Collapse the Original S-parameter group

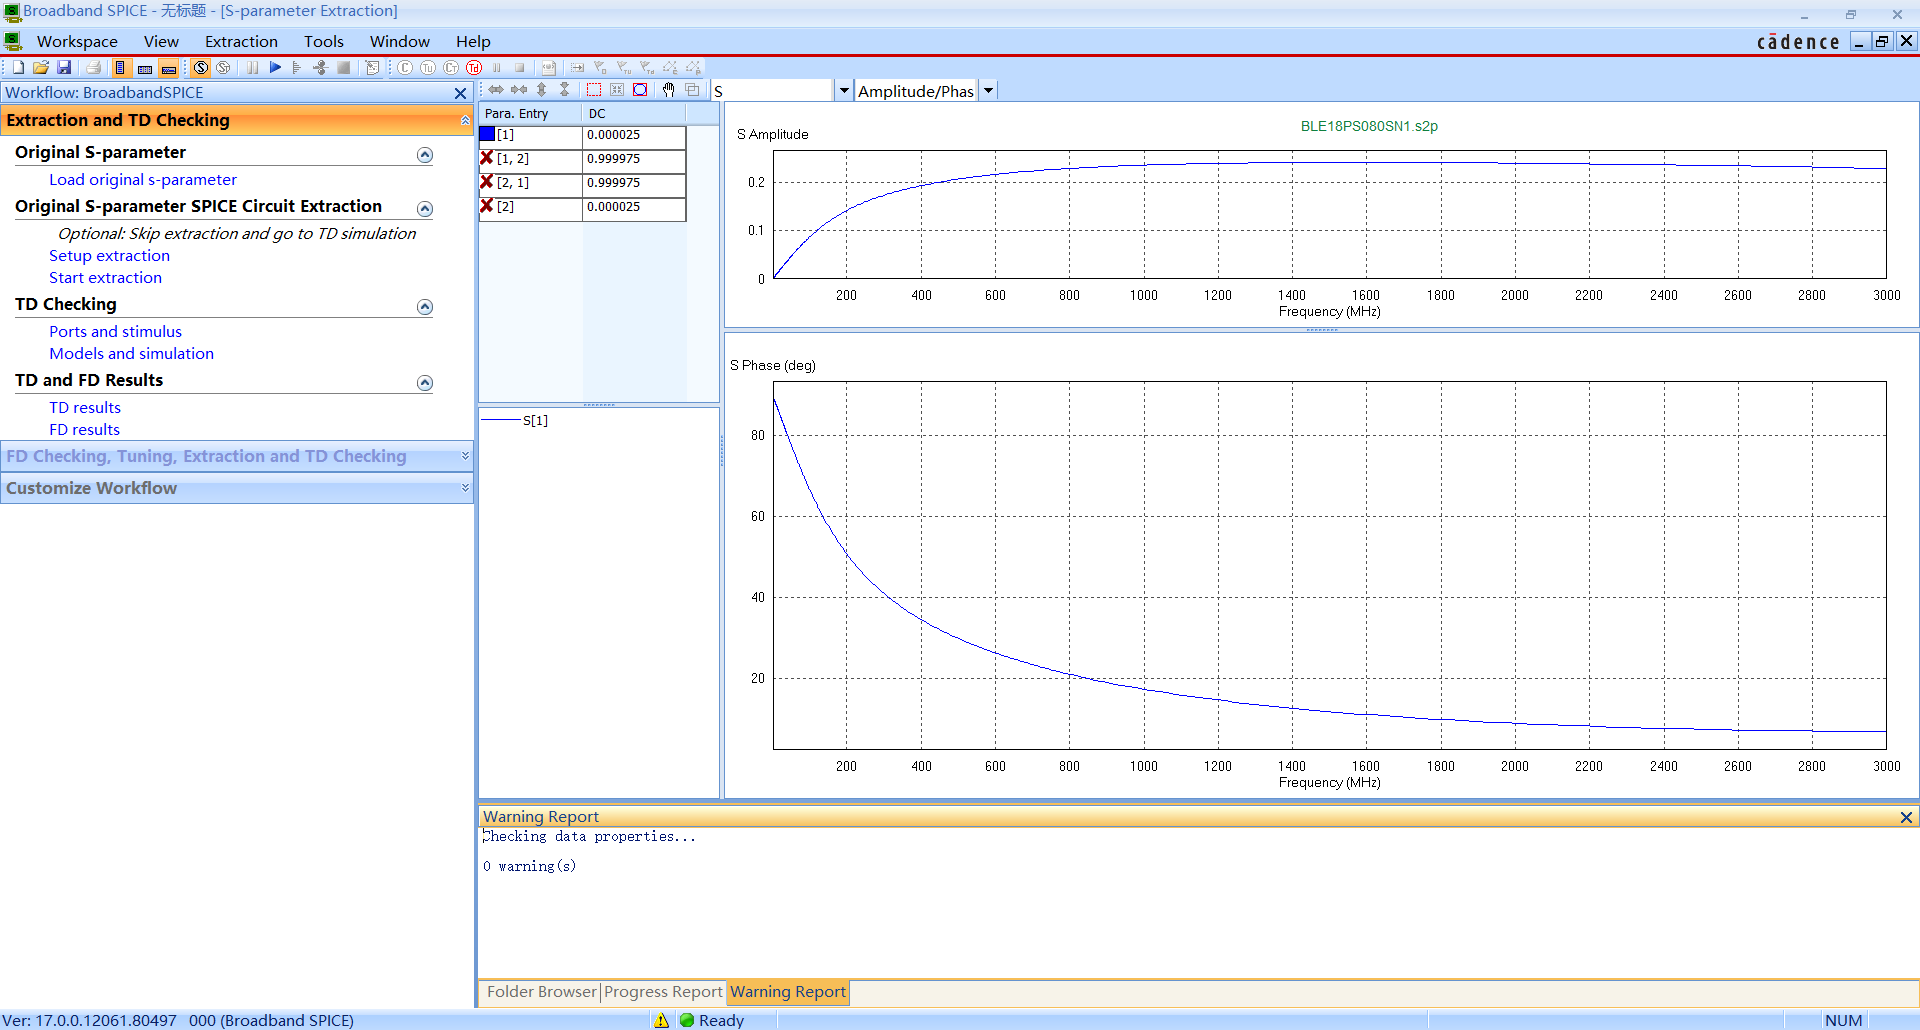click(425, 155)
